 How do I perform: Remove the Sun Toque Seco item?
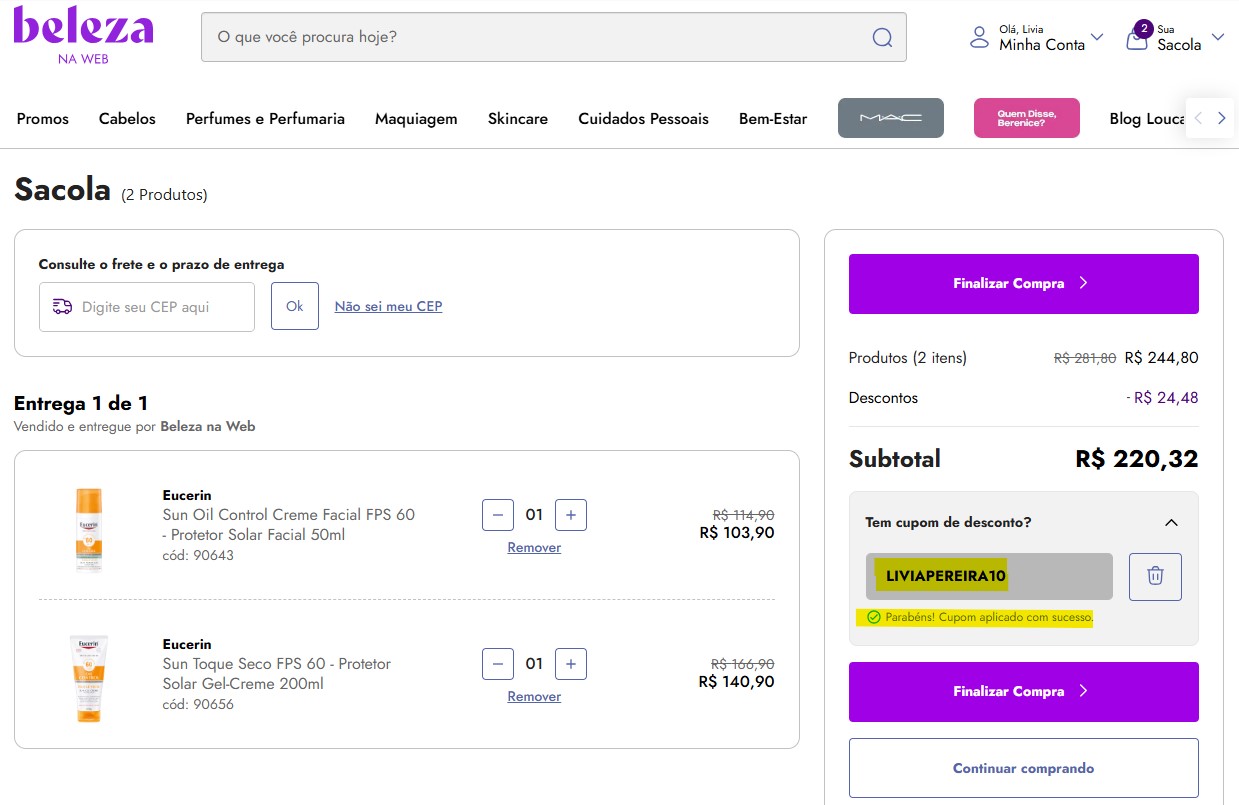tap(534, 696)
